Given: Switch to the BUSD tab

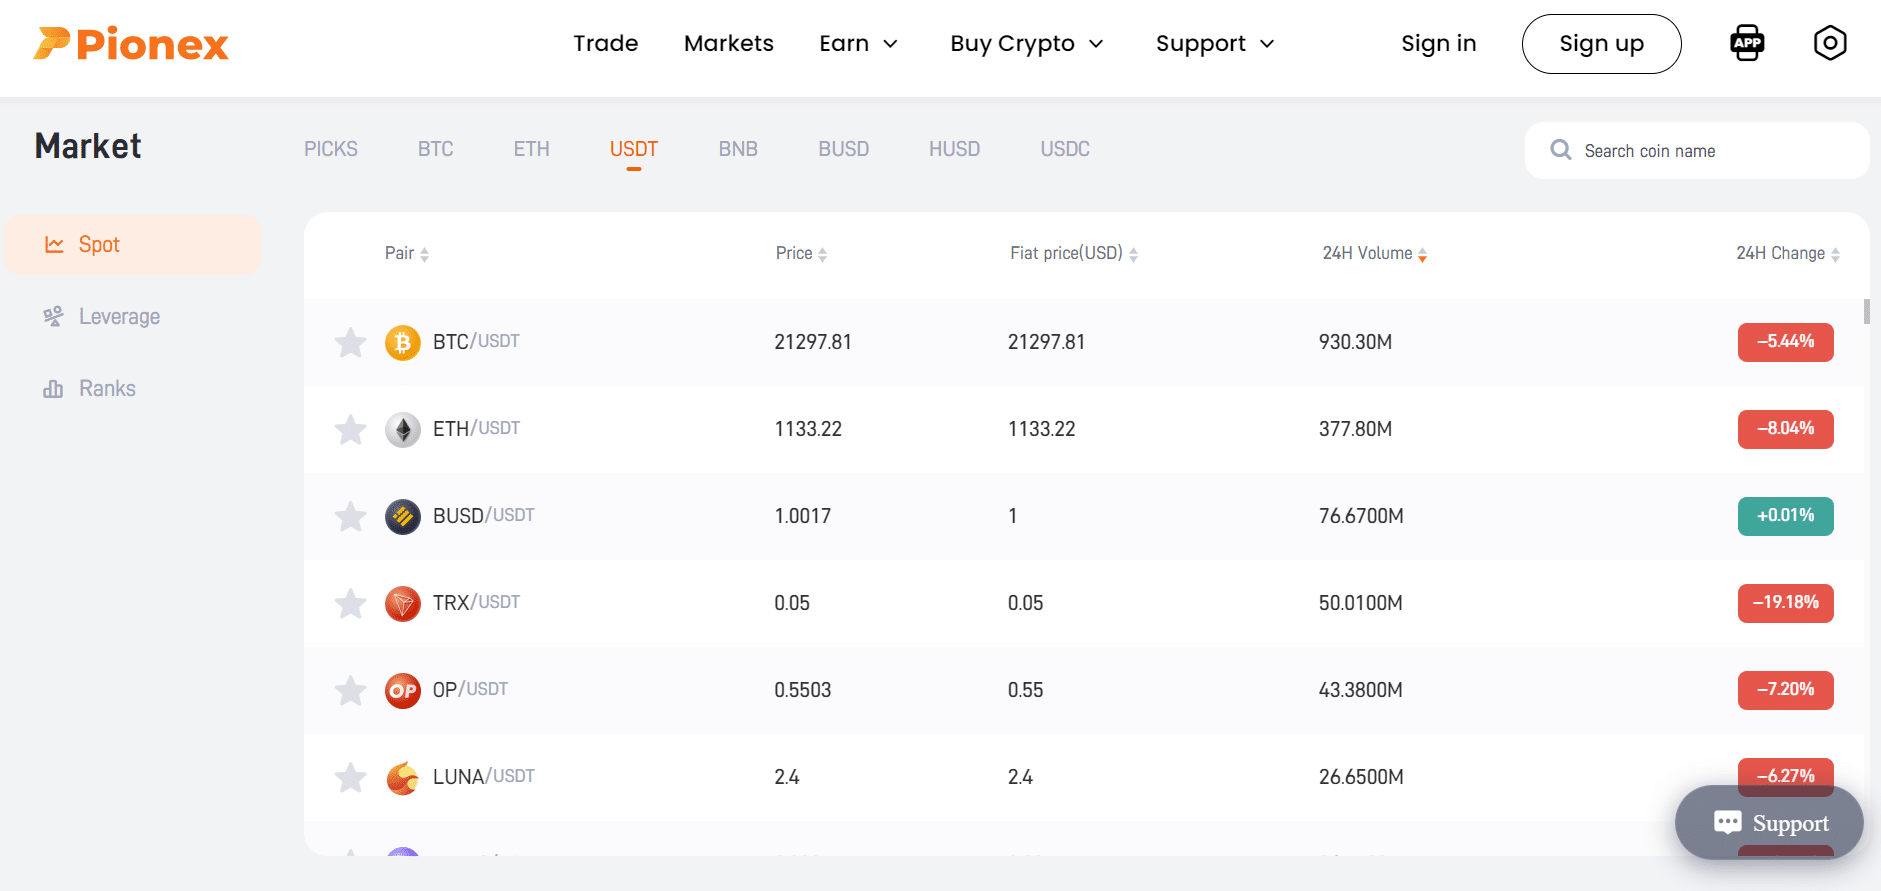Looking at the screenshot, I should click(844, 149).
